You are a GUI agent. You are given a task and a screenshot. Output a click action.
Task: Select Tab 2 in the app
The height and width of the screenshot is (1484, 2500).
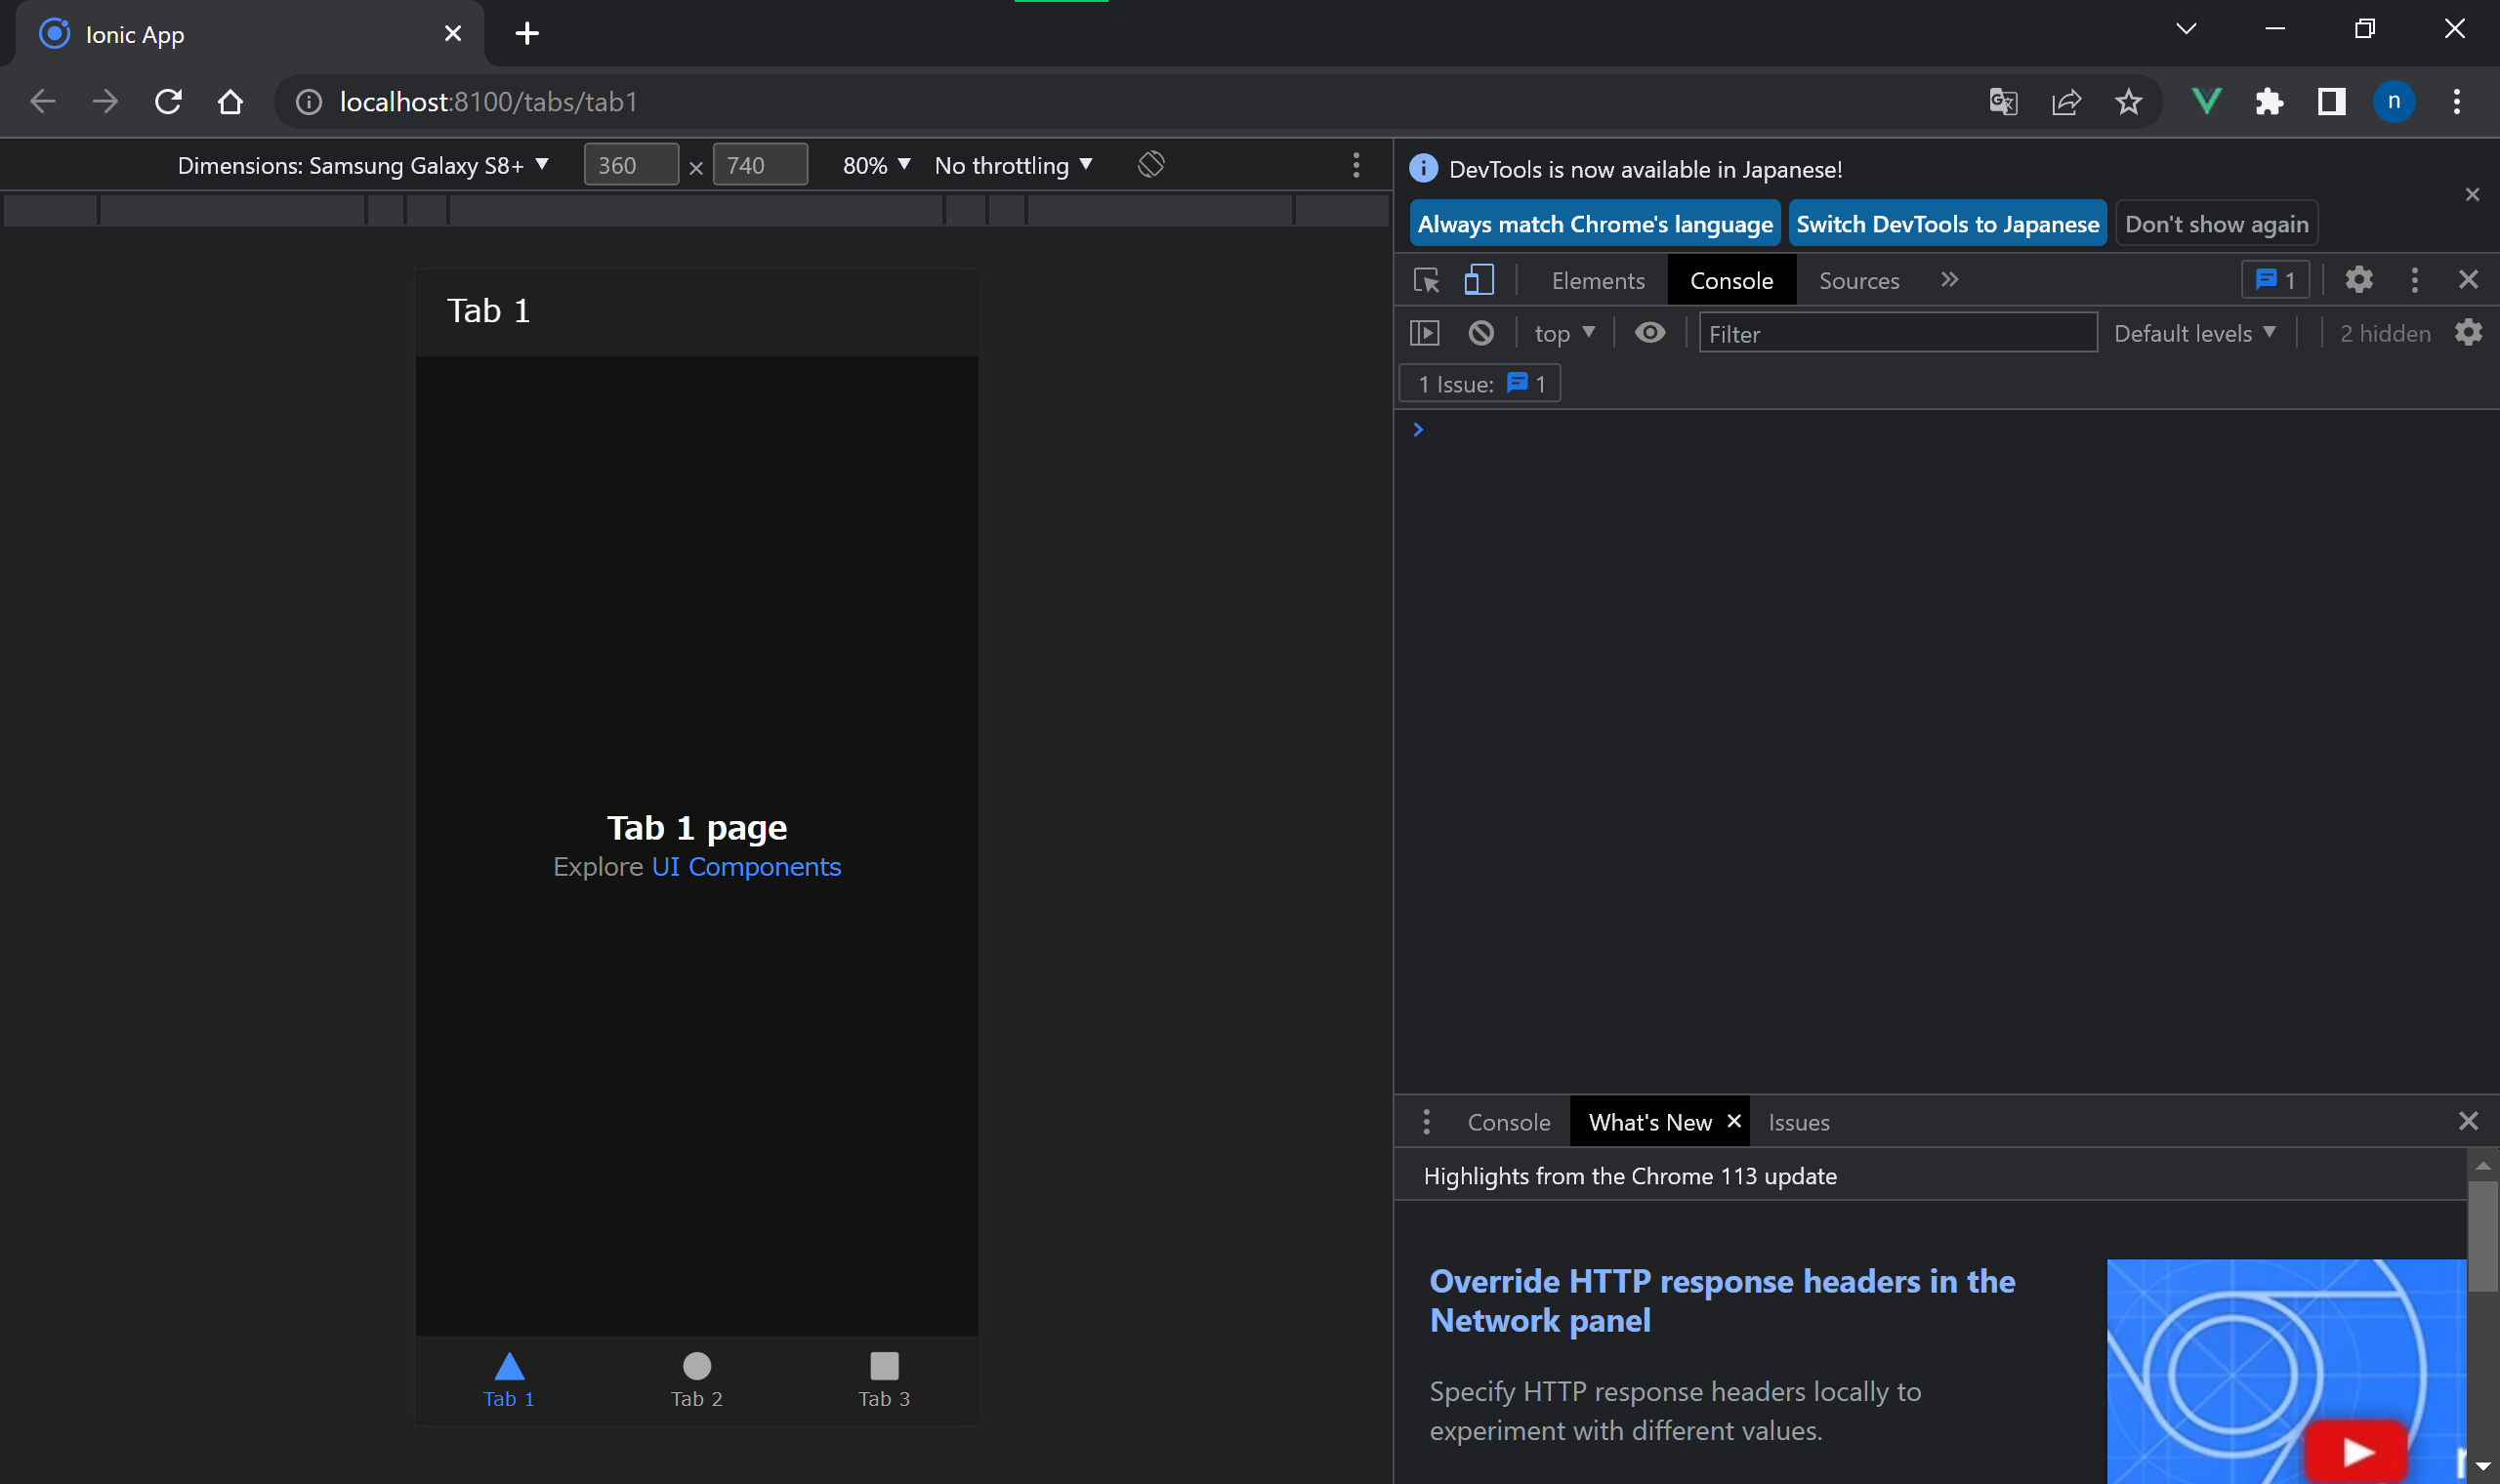point(696,1379)
